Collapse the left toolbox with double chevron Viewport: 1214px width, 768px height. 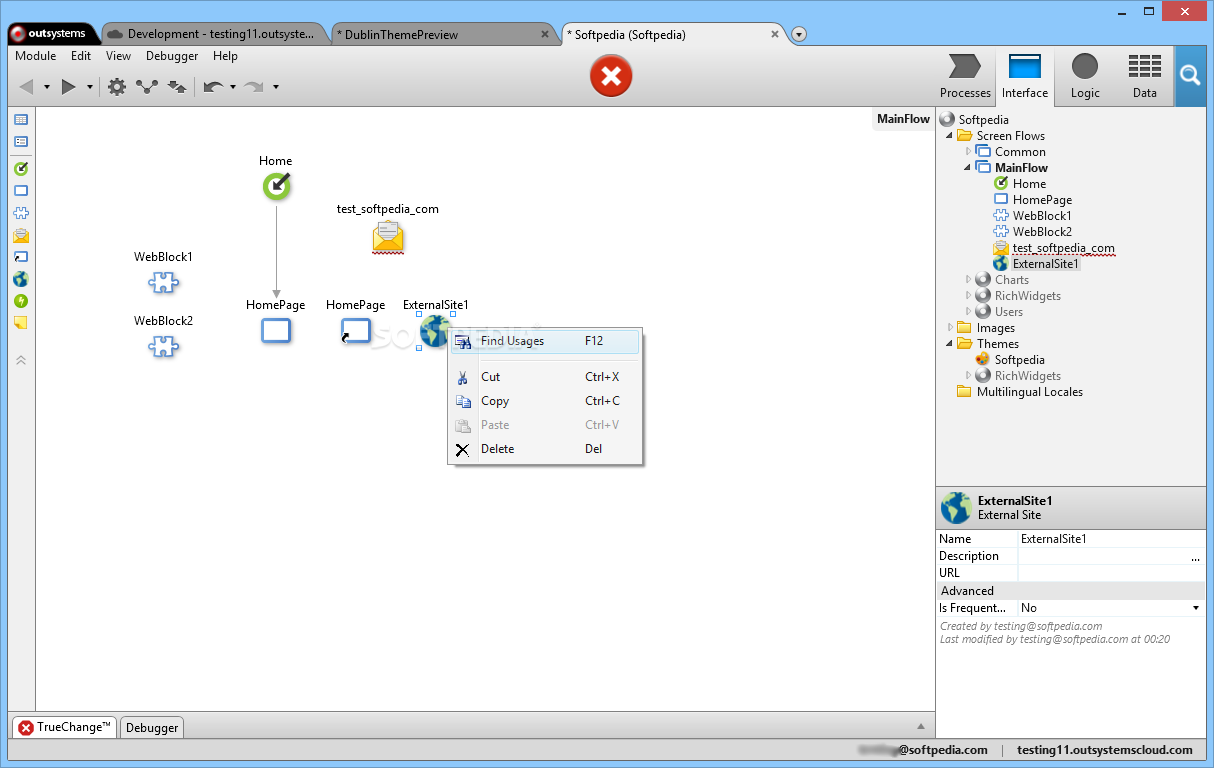click(21, 360)
